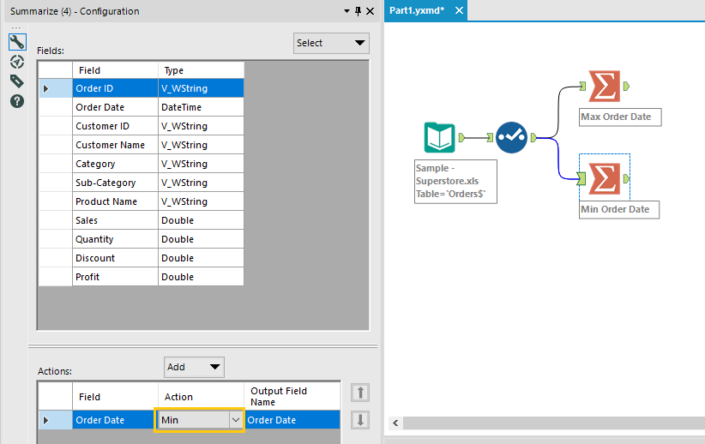This screenshot has width=705, height=444.
Task: Click the Max Order Date tool output anchor
Action: pos(626,86)
